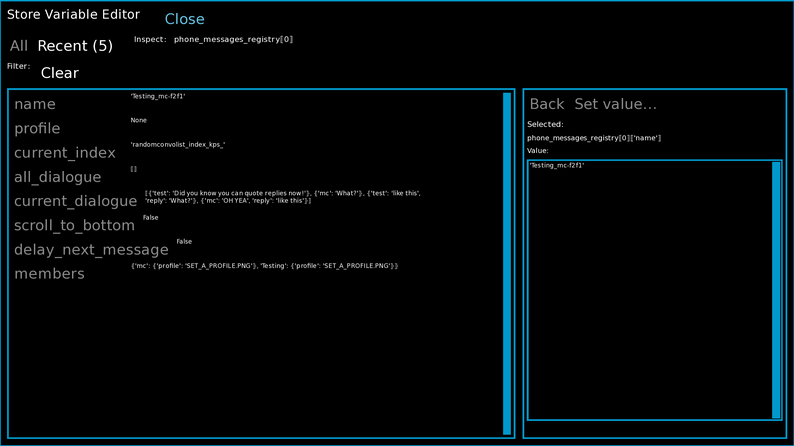Screen dimensions: 794x446
Task: Go Back in the value panel
Action: tap(546, 104)
